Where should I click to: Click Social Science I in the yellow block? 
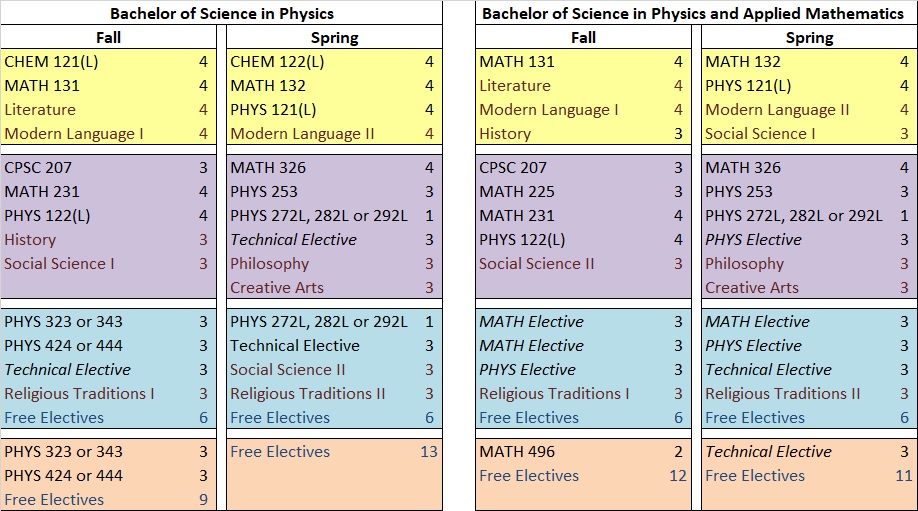(760, 133)
